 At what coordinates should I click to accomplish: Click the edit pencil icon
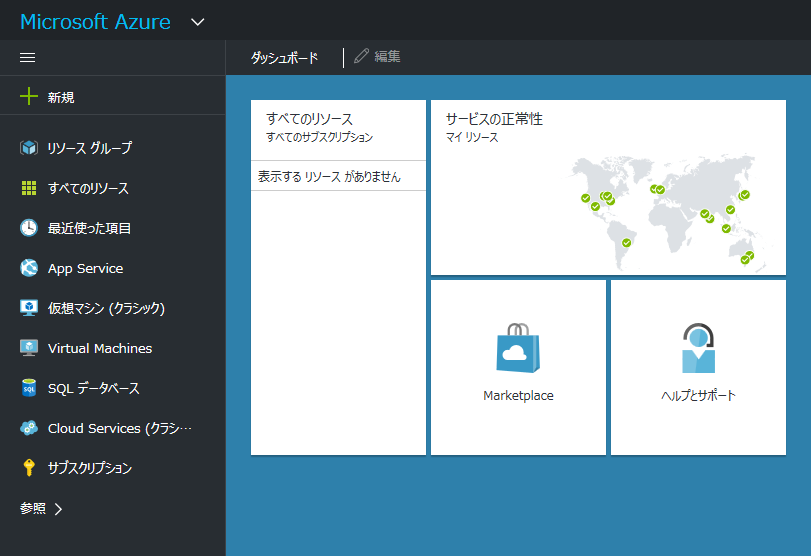click(361, 56)
